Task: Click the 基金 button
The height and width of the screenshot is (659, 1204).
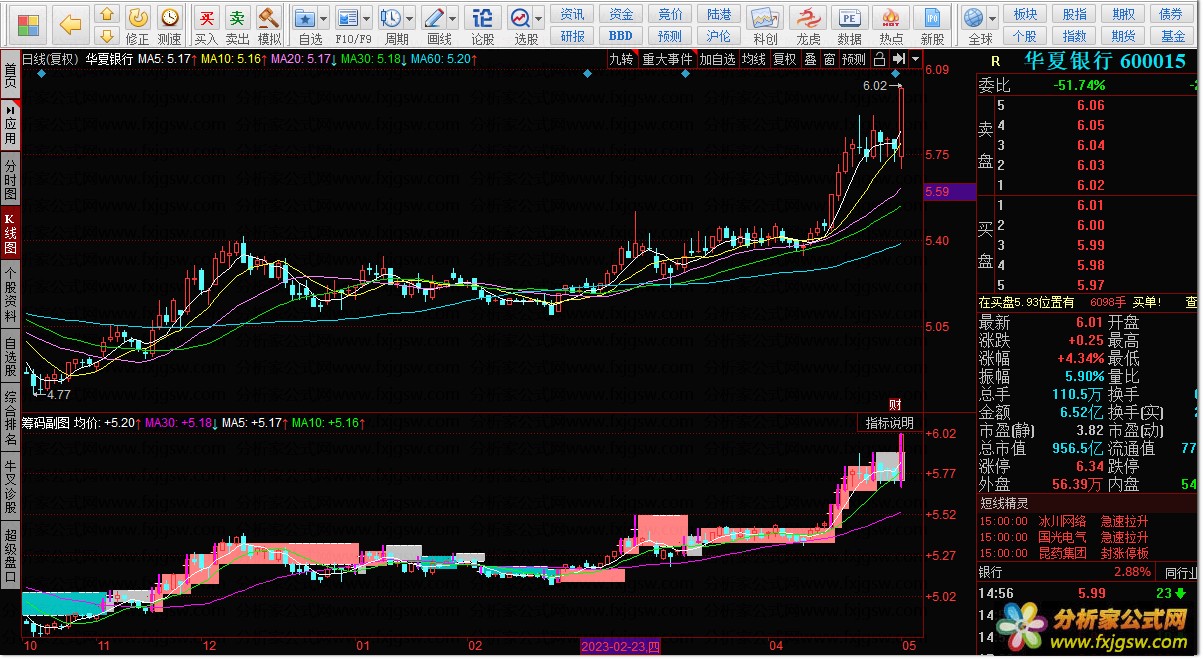Action: 1172,36
